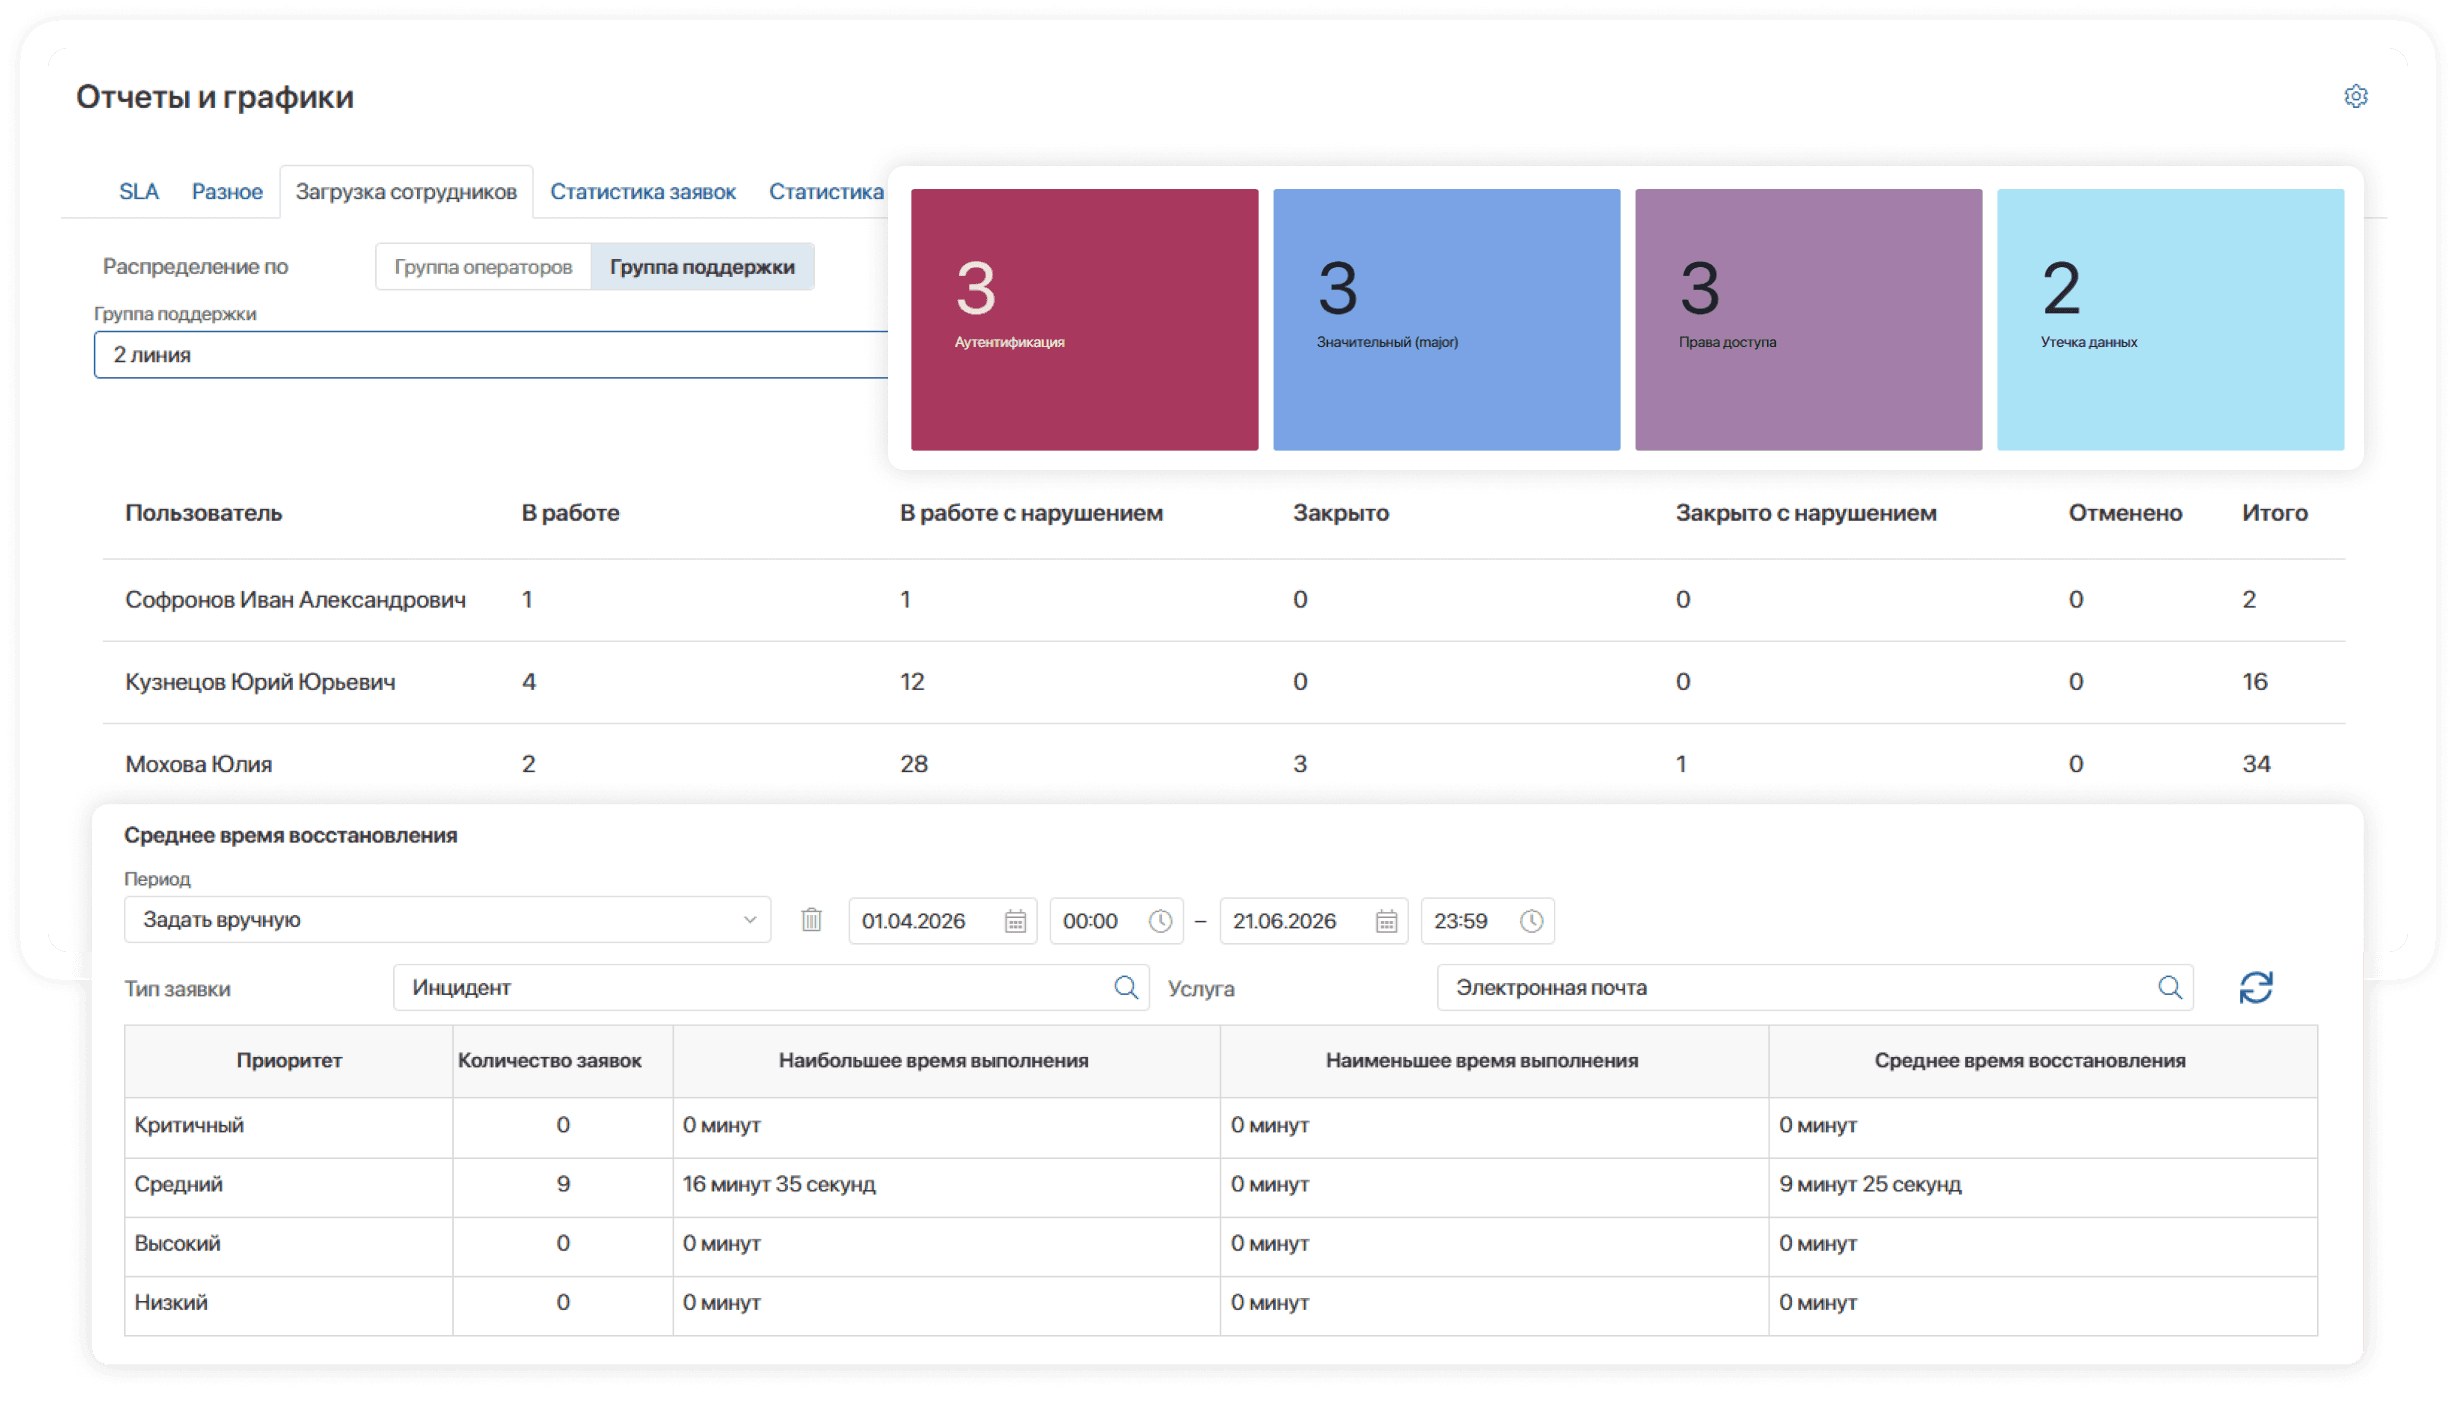The image size is (2456, 1410).
Task: Click the start time field 00:00
Action: click(1116, 921)
